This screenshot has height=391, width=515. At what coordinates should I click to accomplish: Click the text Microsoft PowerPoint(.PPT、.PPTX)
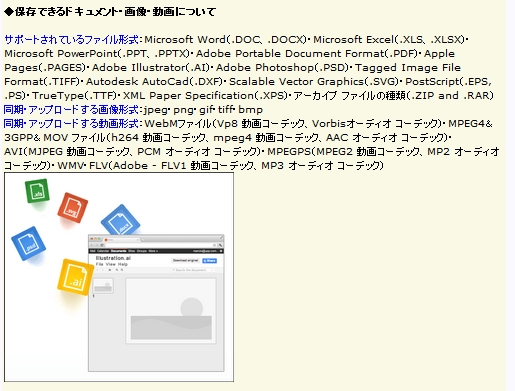(x=97, y=54)
